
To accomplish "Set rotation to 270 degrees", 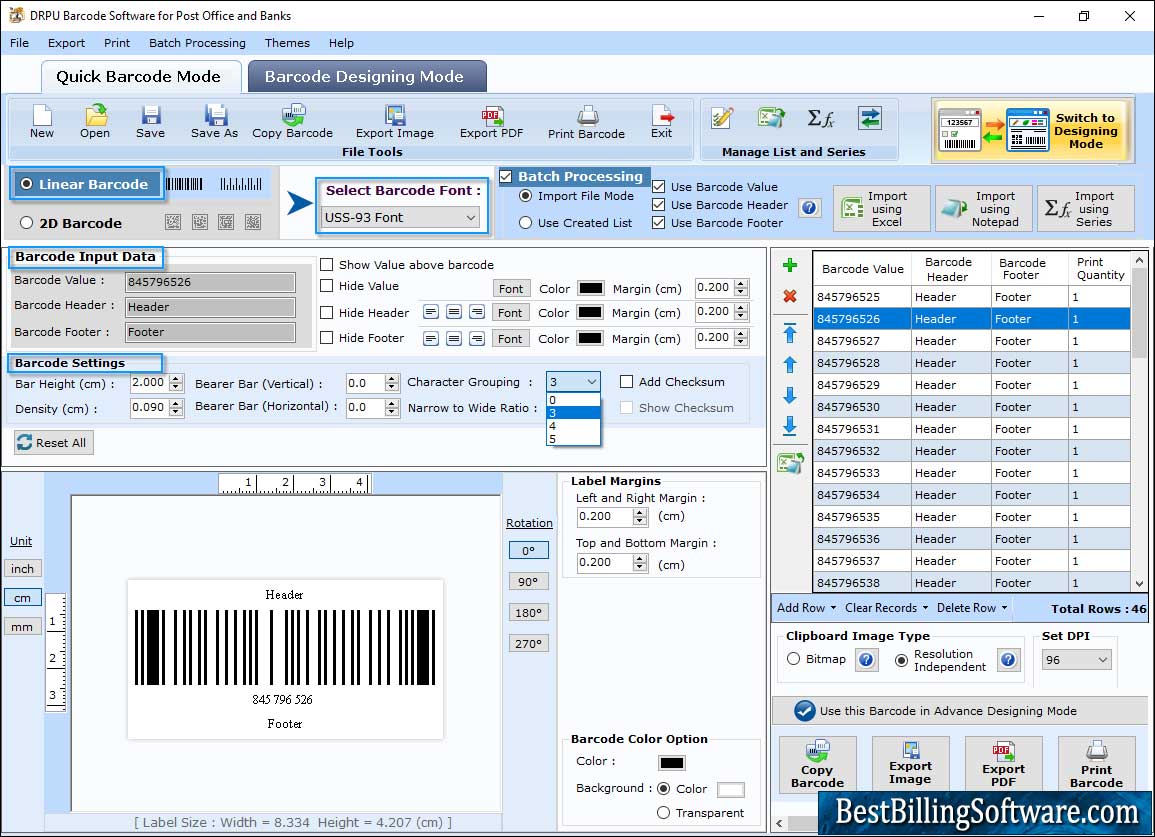I will tap(528, 643).
